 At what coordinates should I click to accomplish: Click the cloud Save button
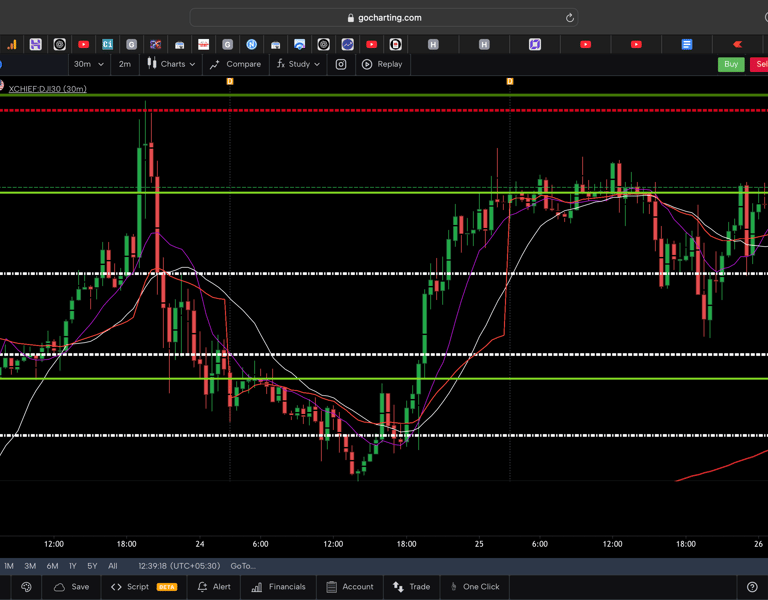72,587
